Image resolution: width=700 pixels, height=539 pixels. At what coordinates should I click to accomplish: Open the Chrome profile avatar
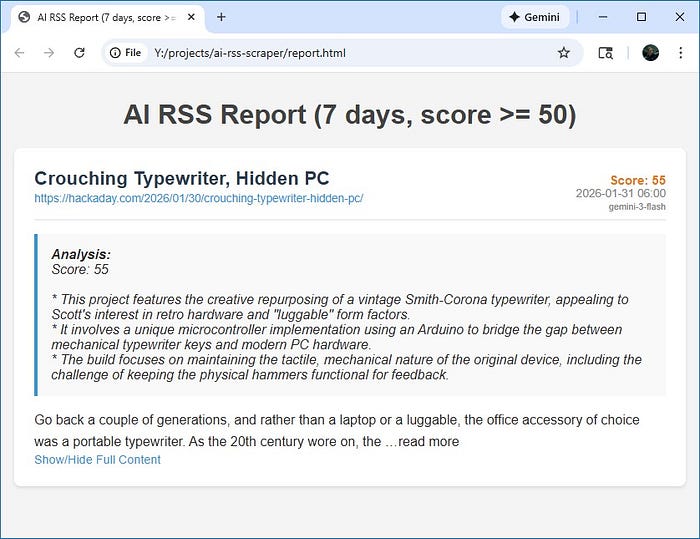pyautogui.click(x=650, y=53)
